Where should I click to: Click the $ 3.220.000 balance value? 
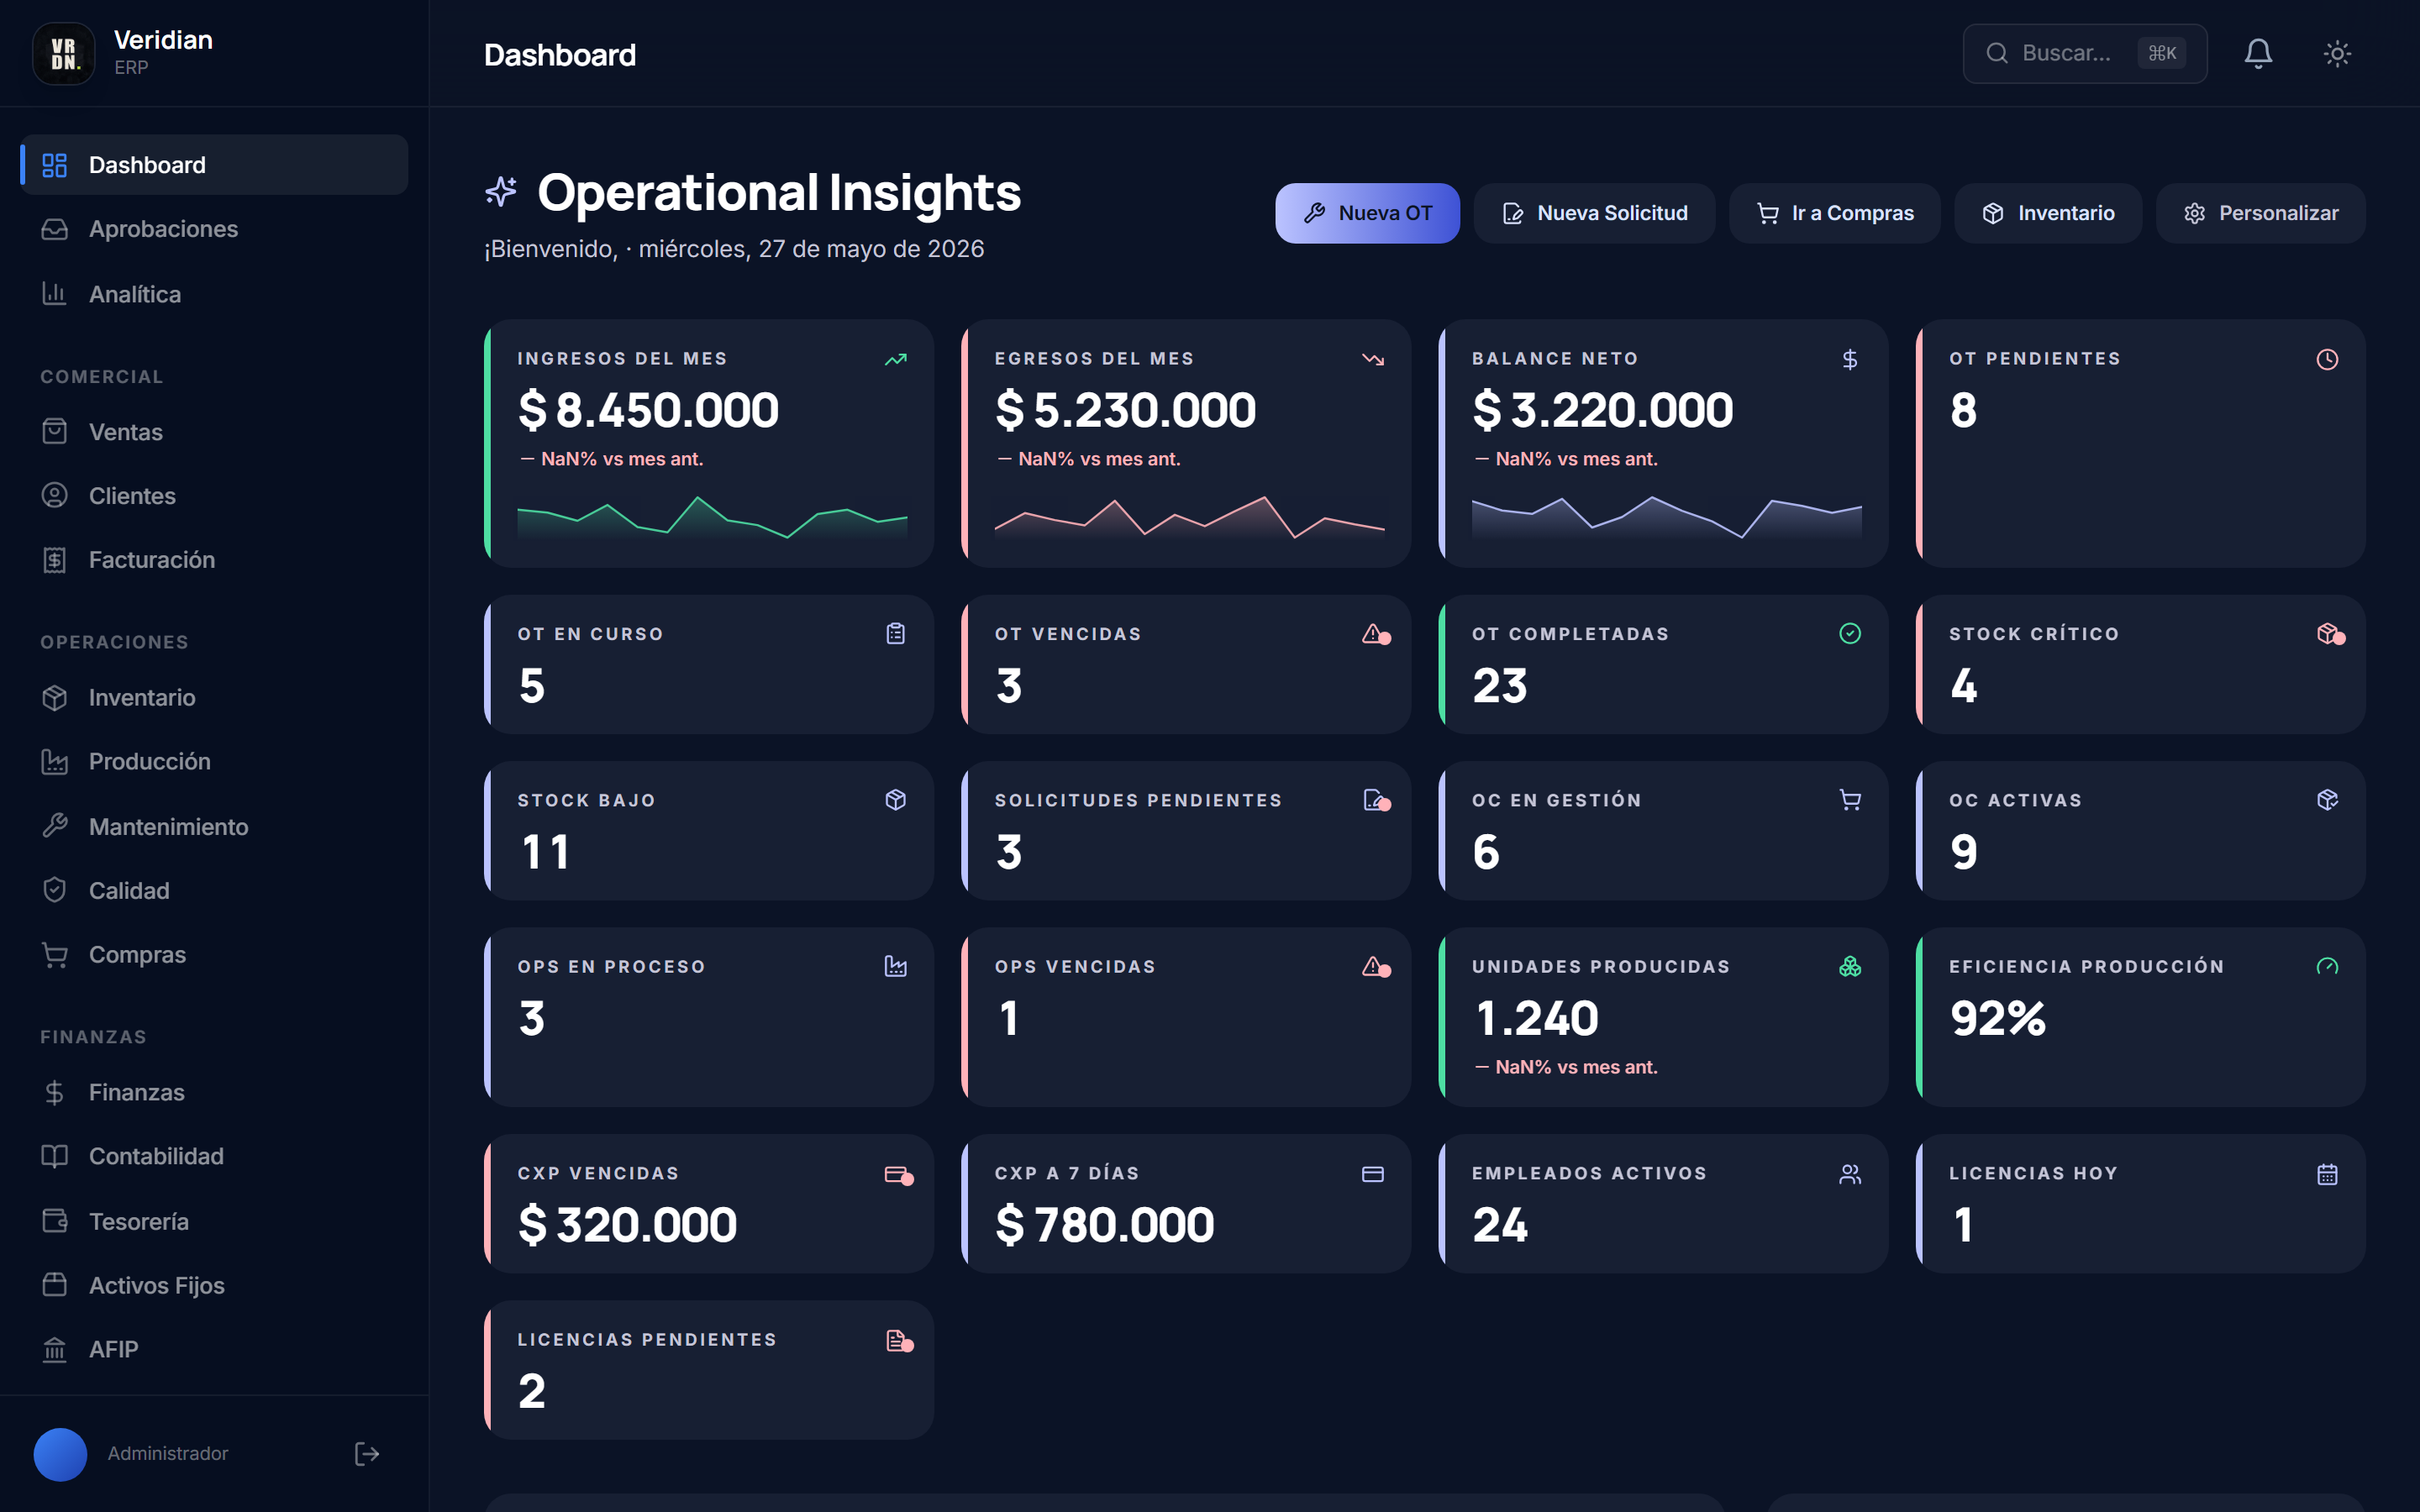point(1602,410)
